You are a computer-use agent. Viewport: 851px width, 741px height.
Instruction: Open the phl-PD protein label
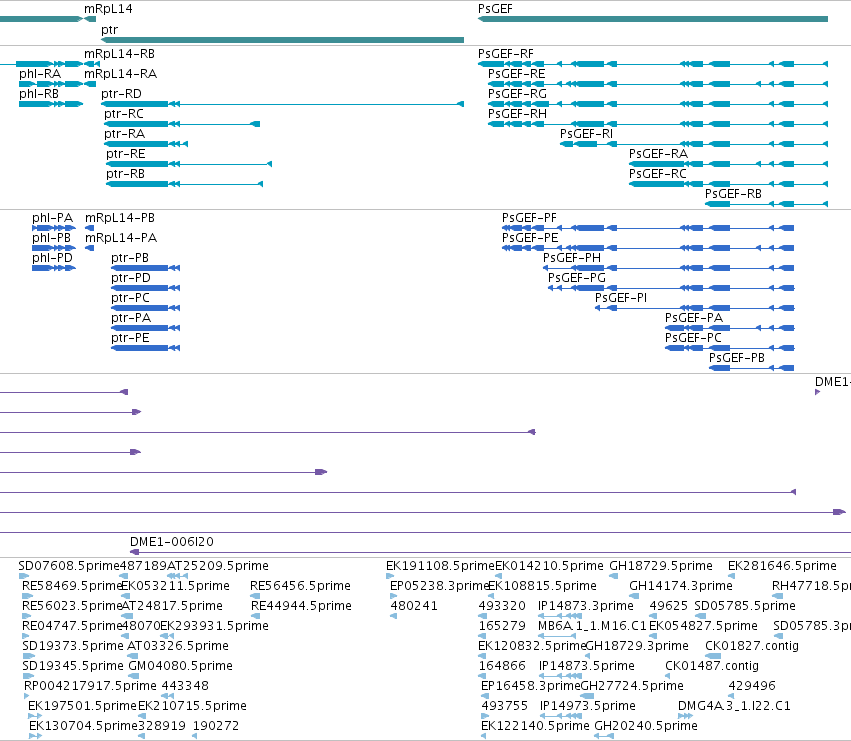pyautogui.click(x=52, y=258)
